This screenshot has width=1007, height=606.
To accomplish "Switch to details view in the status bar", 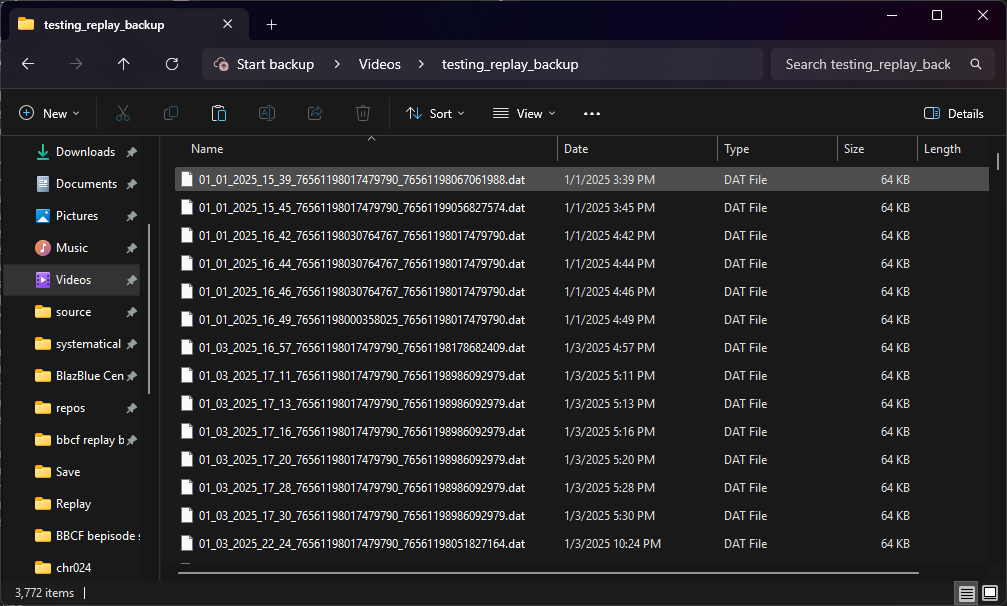I will (x=965, y=592).
